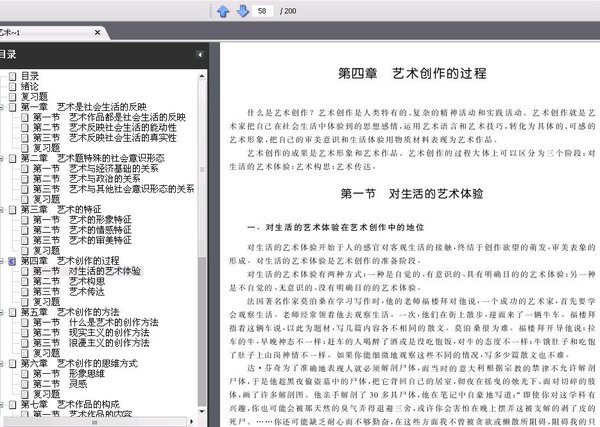The height and width of the screenshot is (427, 600).
Task: Select 第四章 艺术创作的过程 bookmark
Action: [x=70, y=261]
